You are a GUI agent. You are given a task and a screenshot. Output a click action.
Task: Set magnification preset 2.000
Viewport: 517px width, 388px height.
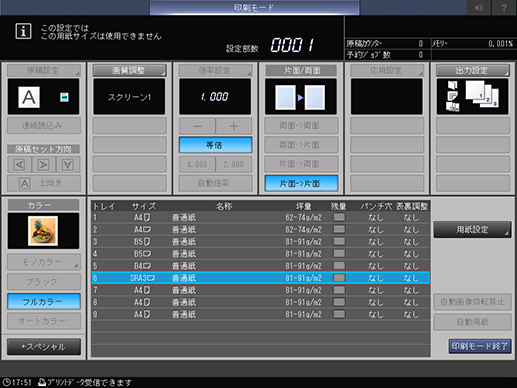tap(234, 164)
